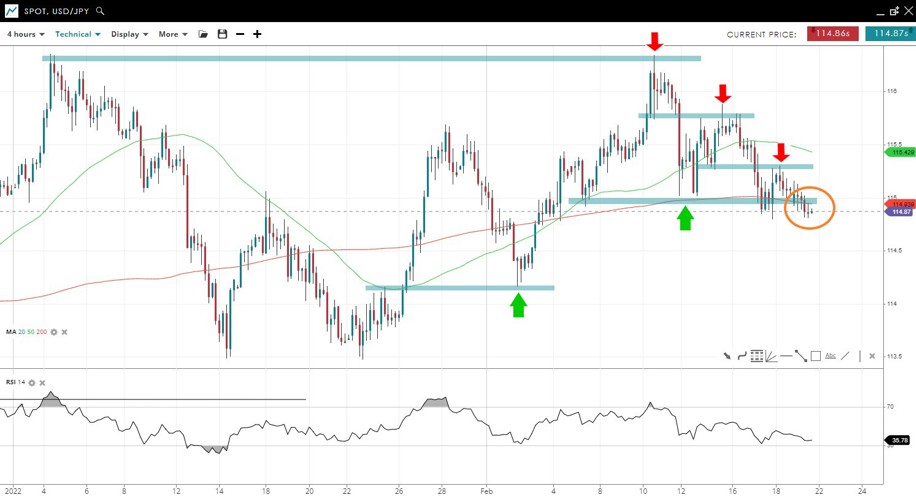Select the Abc text annotation tool
Screen dimensions: 916x500
831,356
